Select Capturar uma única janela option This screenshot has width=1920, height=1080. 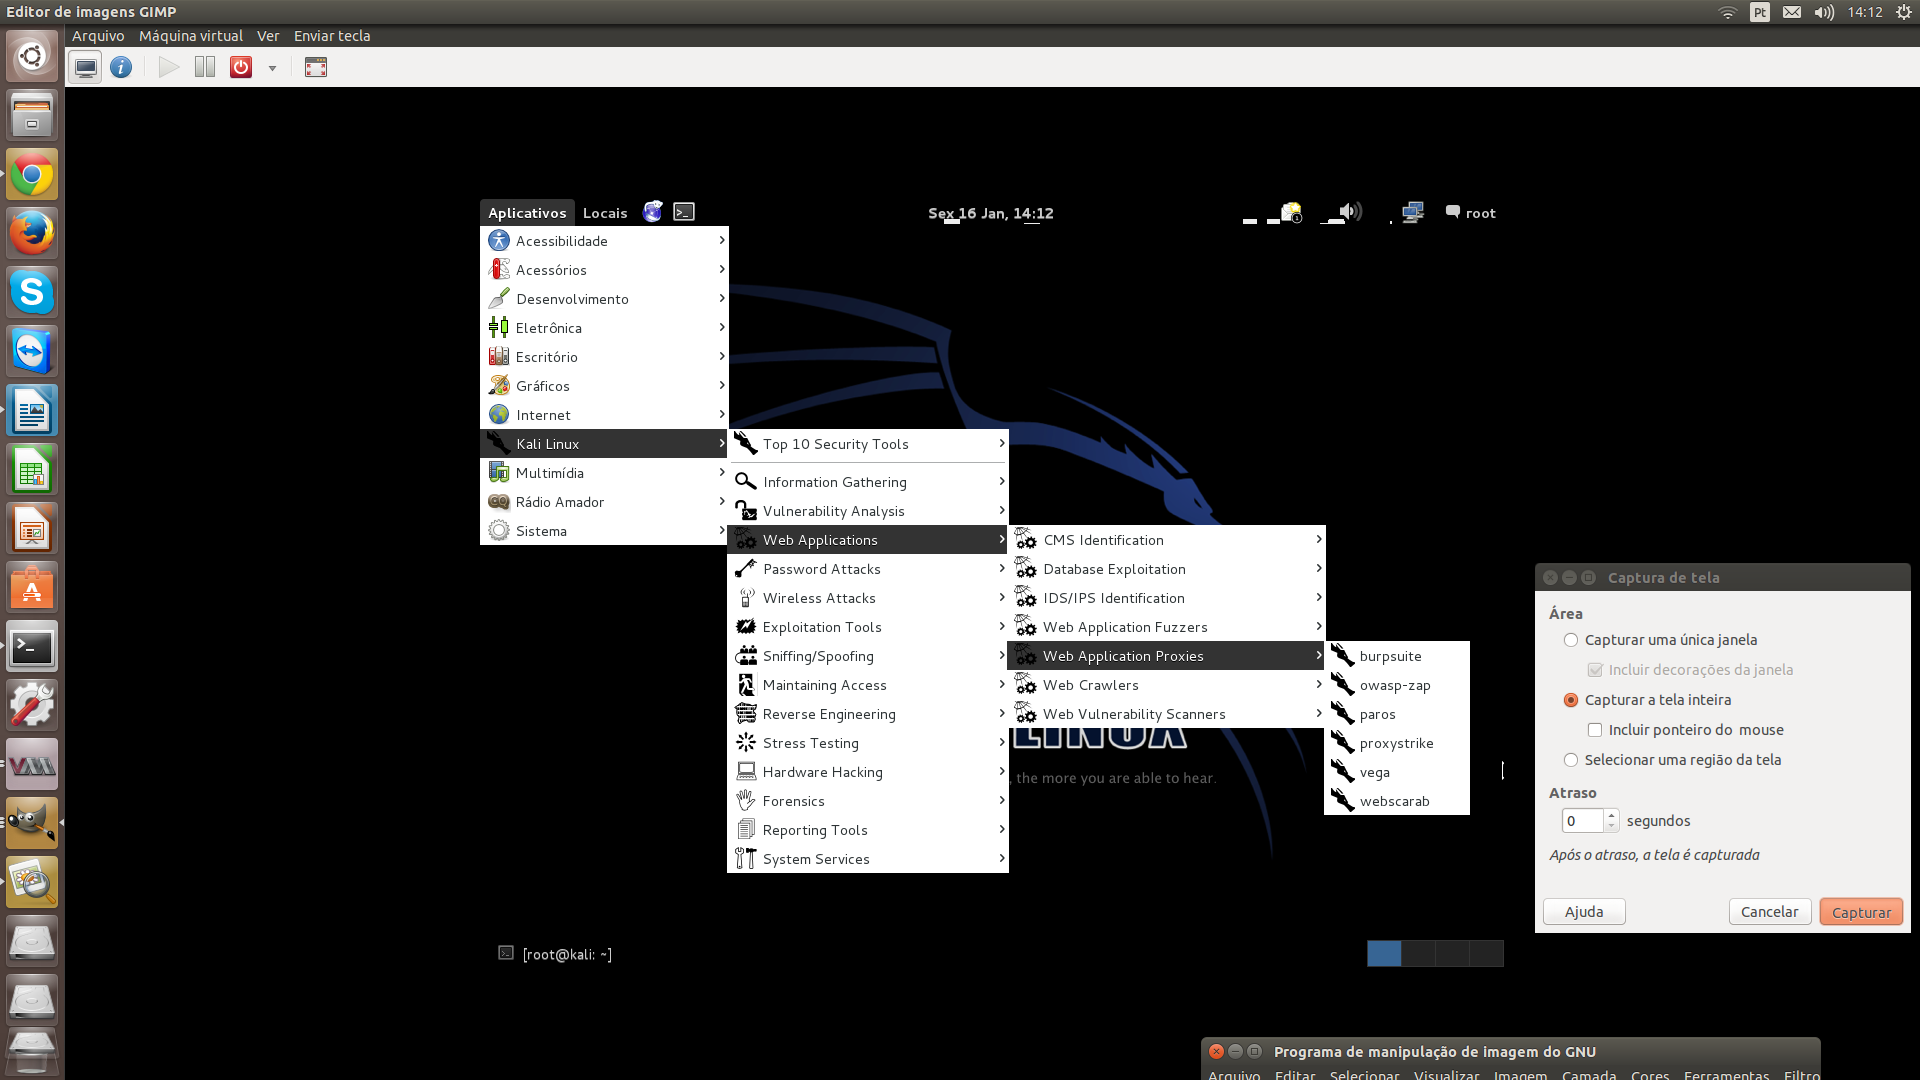tap(1660, 640)
